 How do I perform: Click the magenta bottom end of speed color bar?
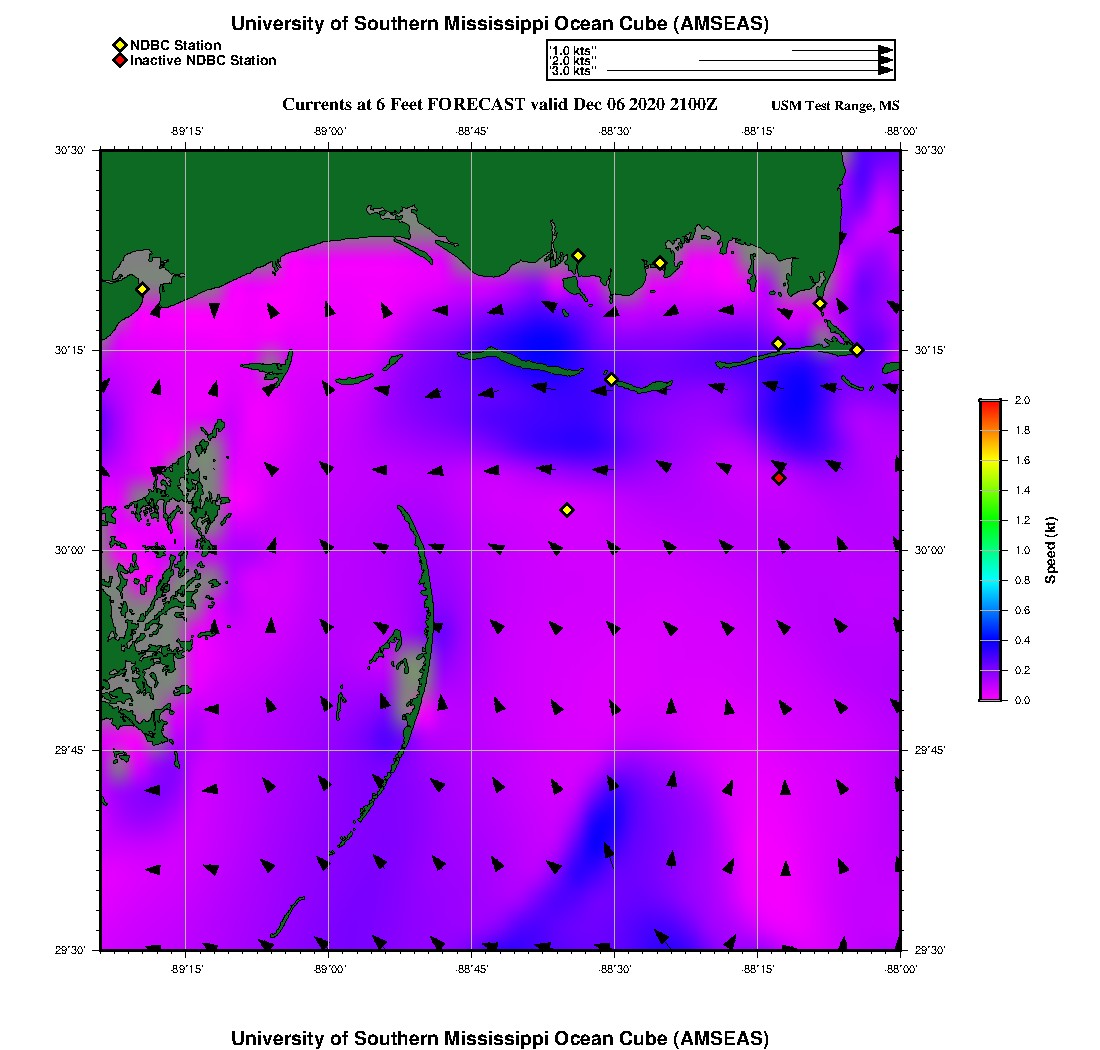click(x=990, y=696)
